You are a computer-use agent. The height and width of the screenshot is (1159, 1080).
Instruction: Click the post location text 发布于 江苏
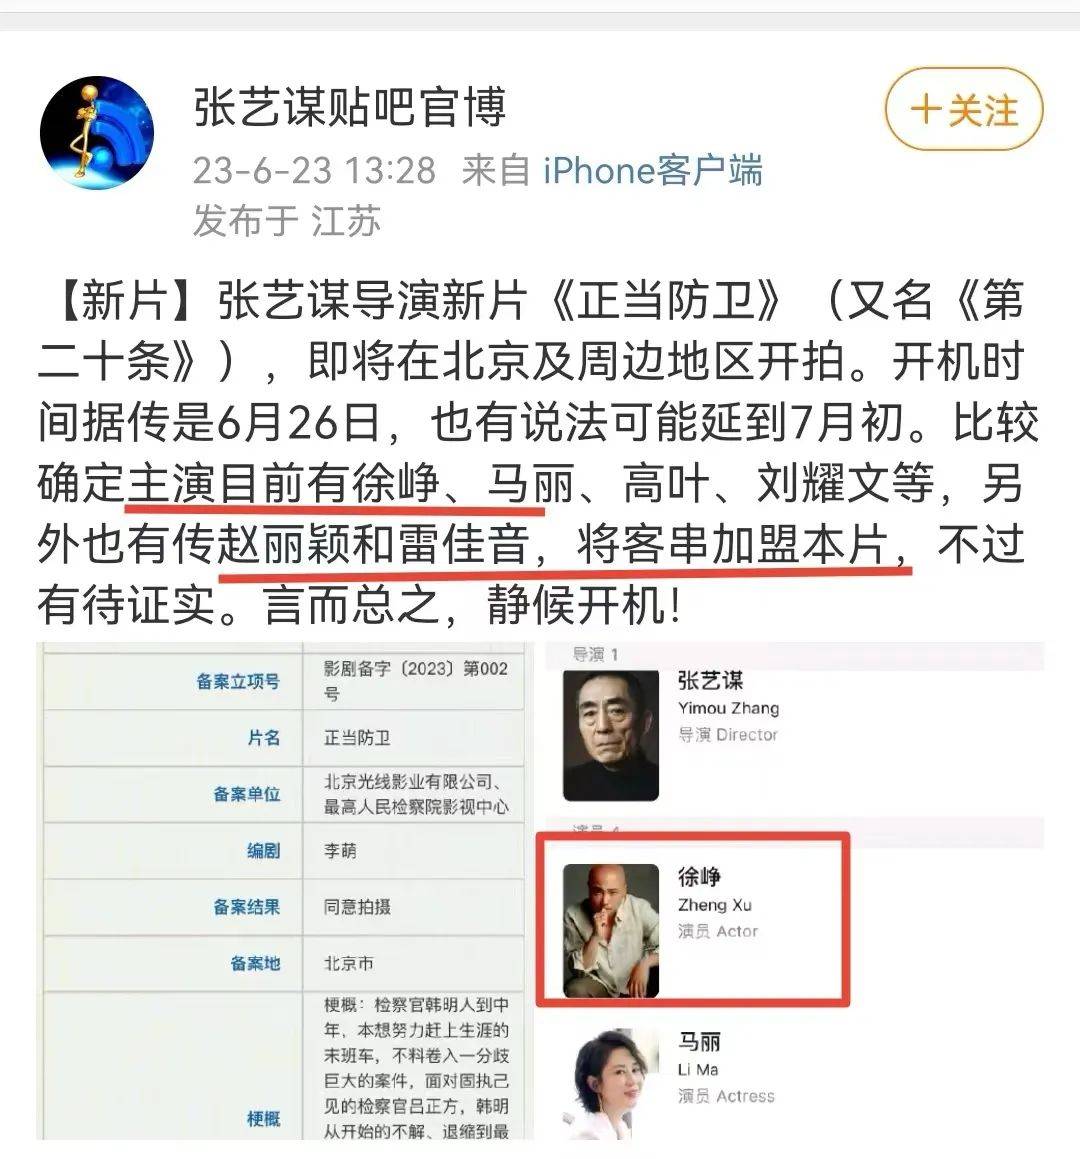(x=287, y=221)
